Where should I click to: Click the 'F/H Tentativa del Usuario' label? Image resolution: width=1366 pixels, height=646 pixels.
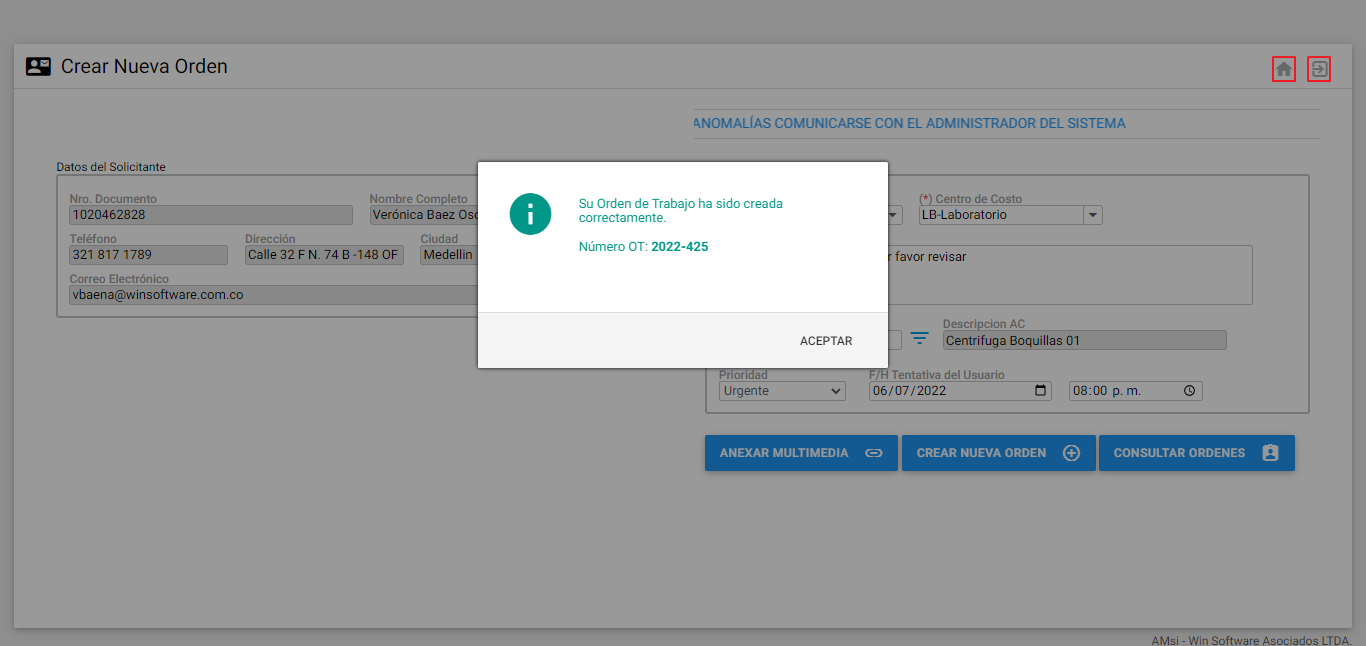[x=937, y=375]
